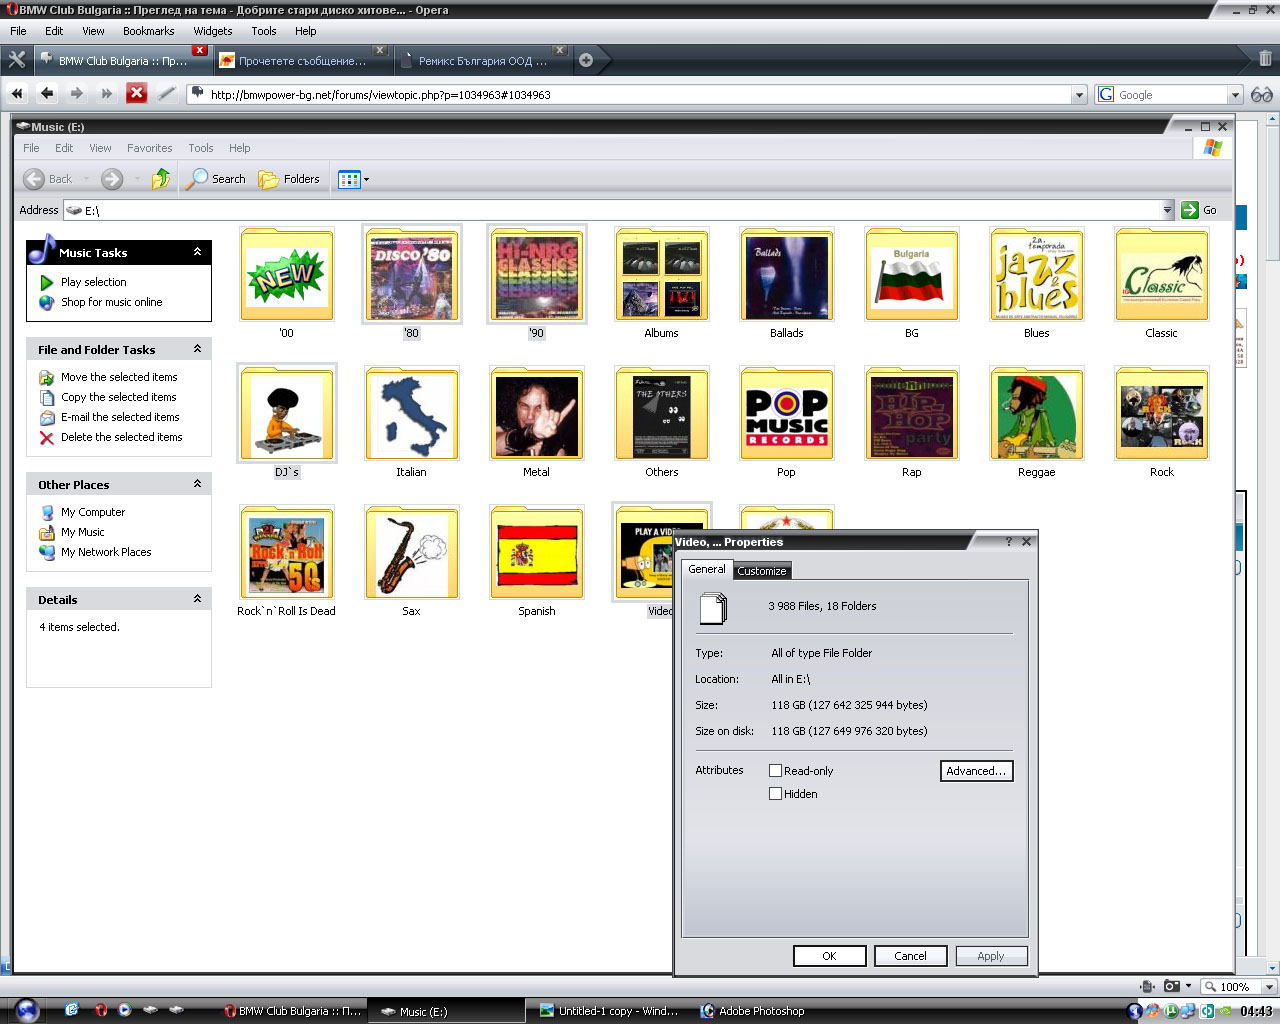
Task: Click Delete the selected items link
Action: 121,437
